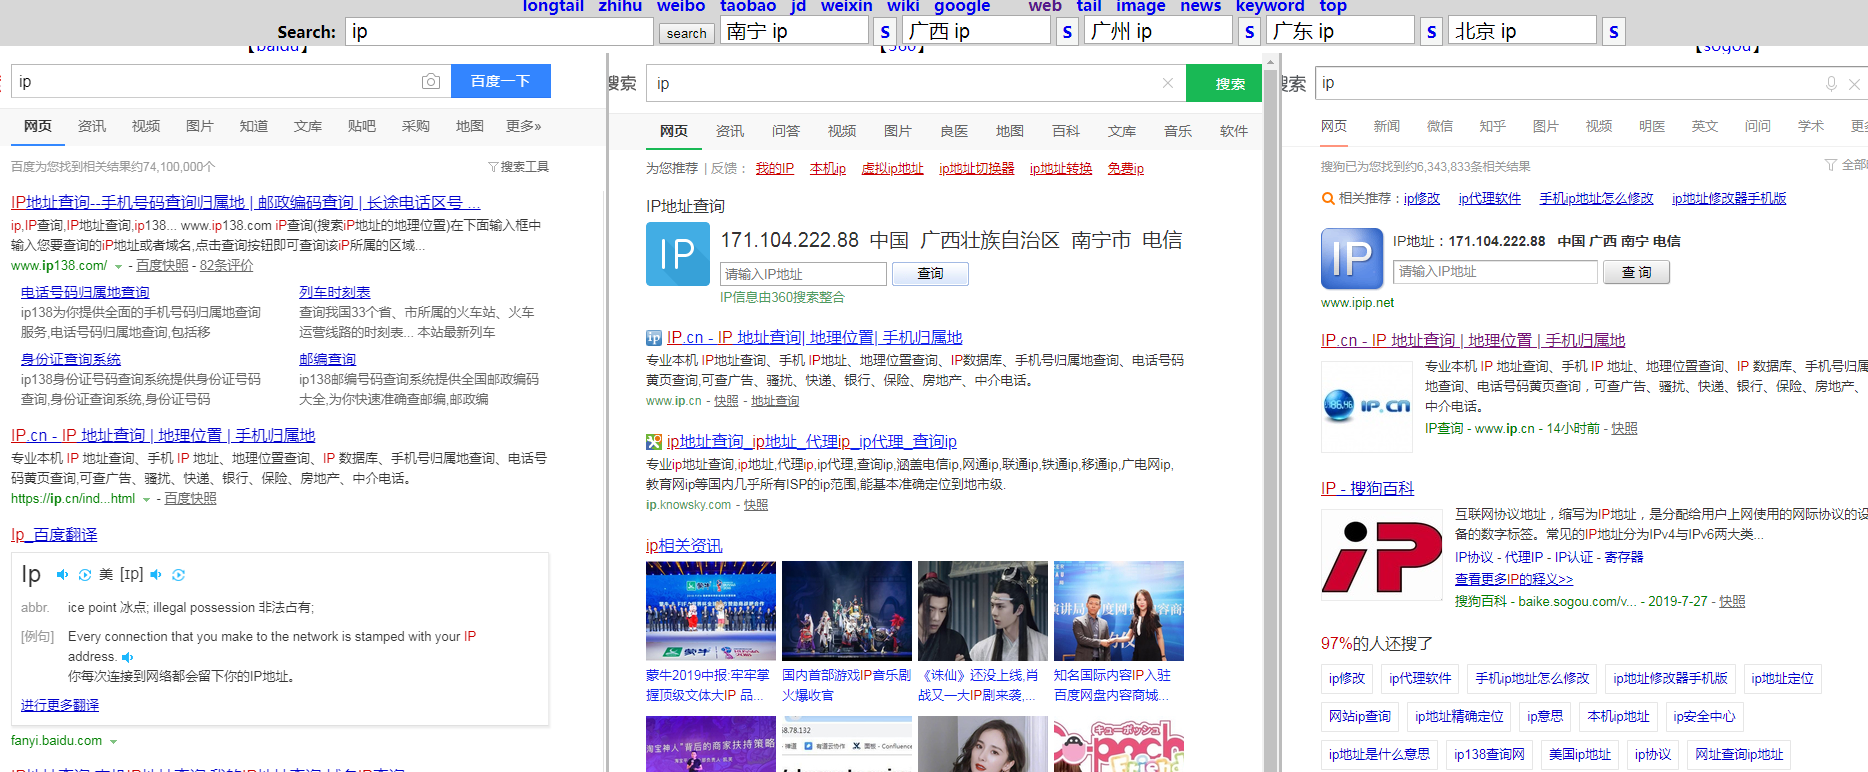Focus the top Search input containing "ip"
The image size is (1868, 772).
point(499,32)
